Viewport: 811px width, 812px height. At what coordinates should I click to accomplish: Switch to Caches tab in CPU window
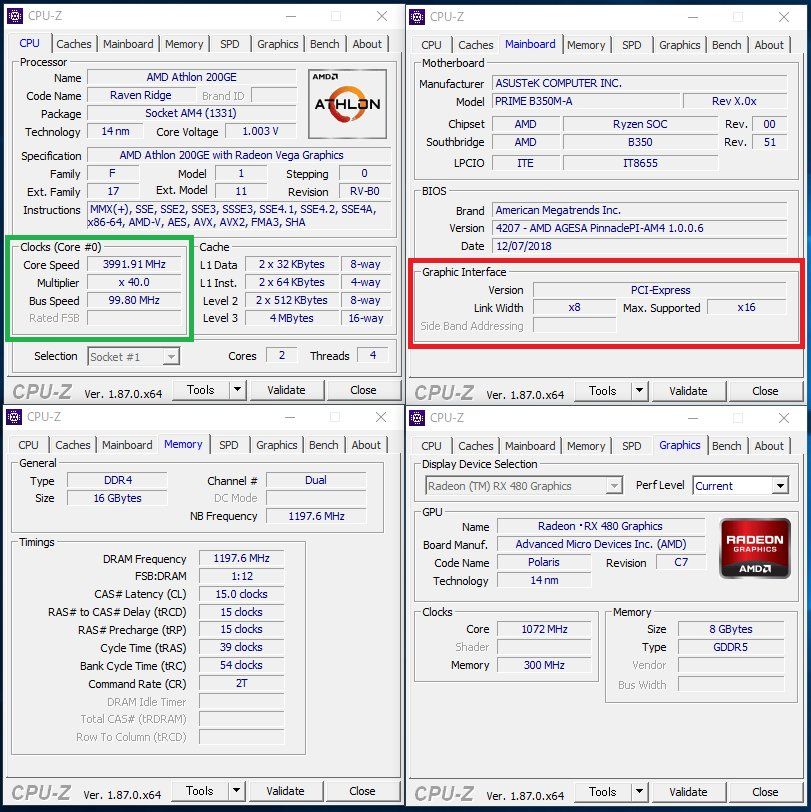coord(74,44)
